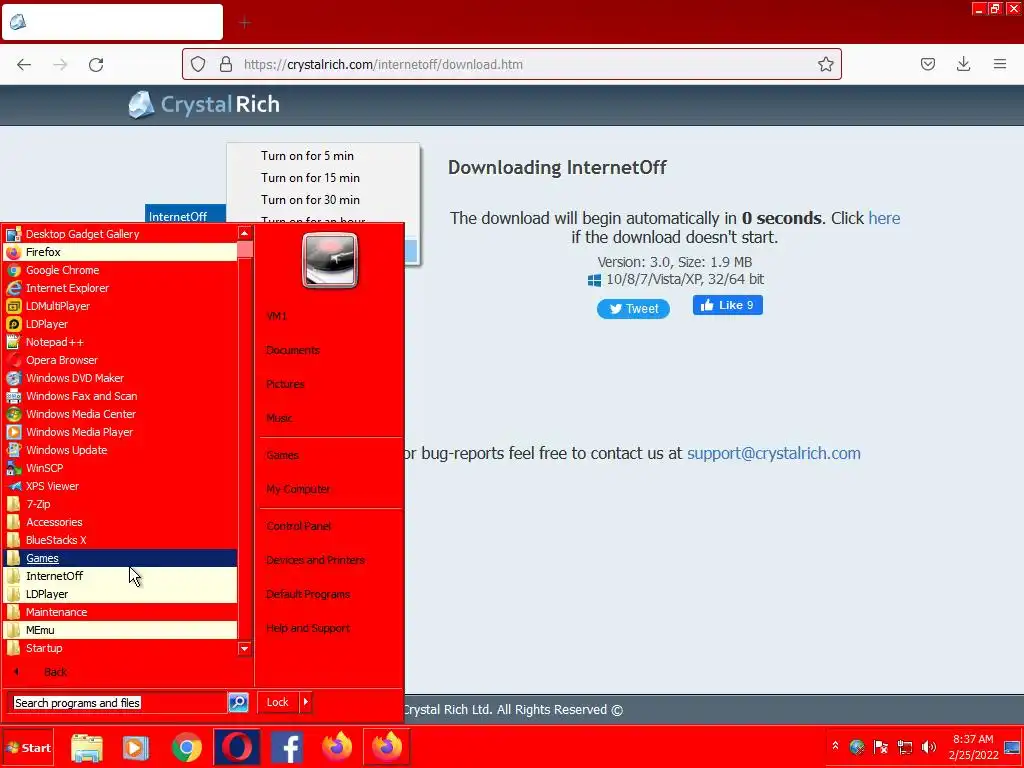
Task: Open Help and Support
Action: pyautogui.click(x=308, y=628)
